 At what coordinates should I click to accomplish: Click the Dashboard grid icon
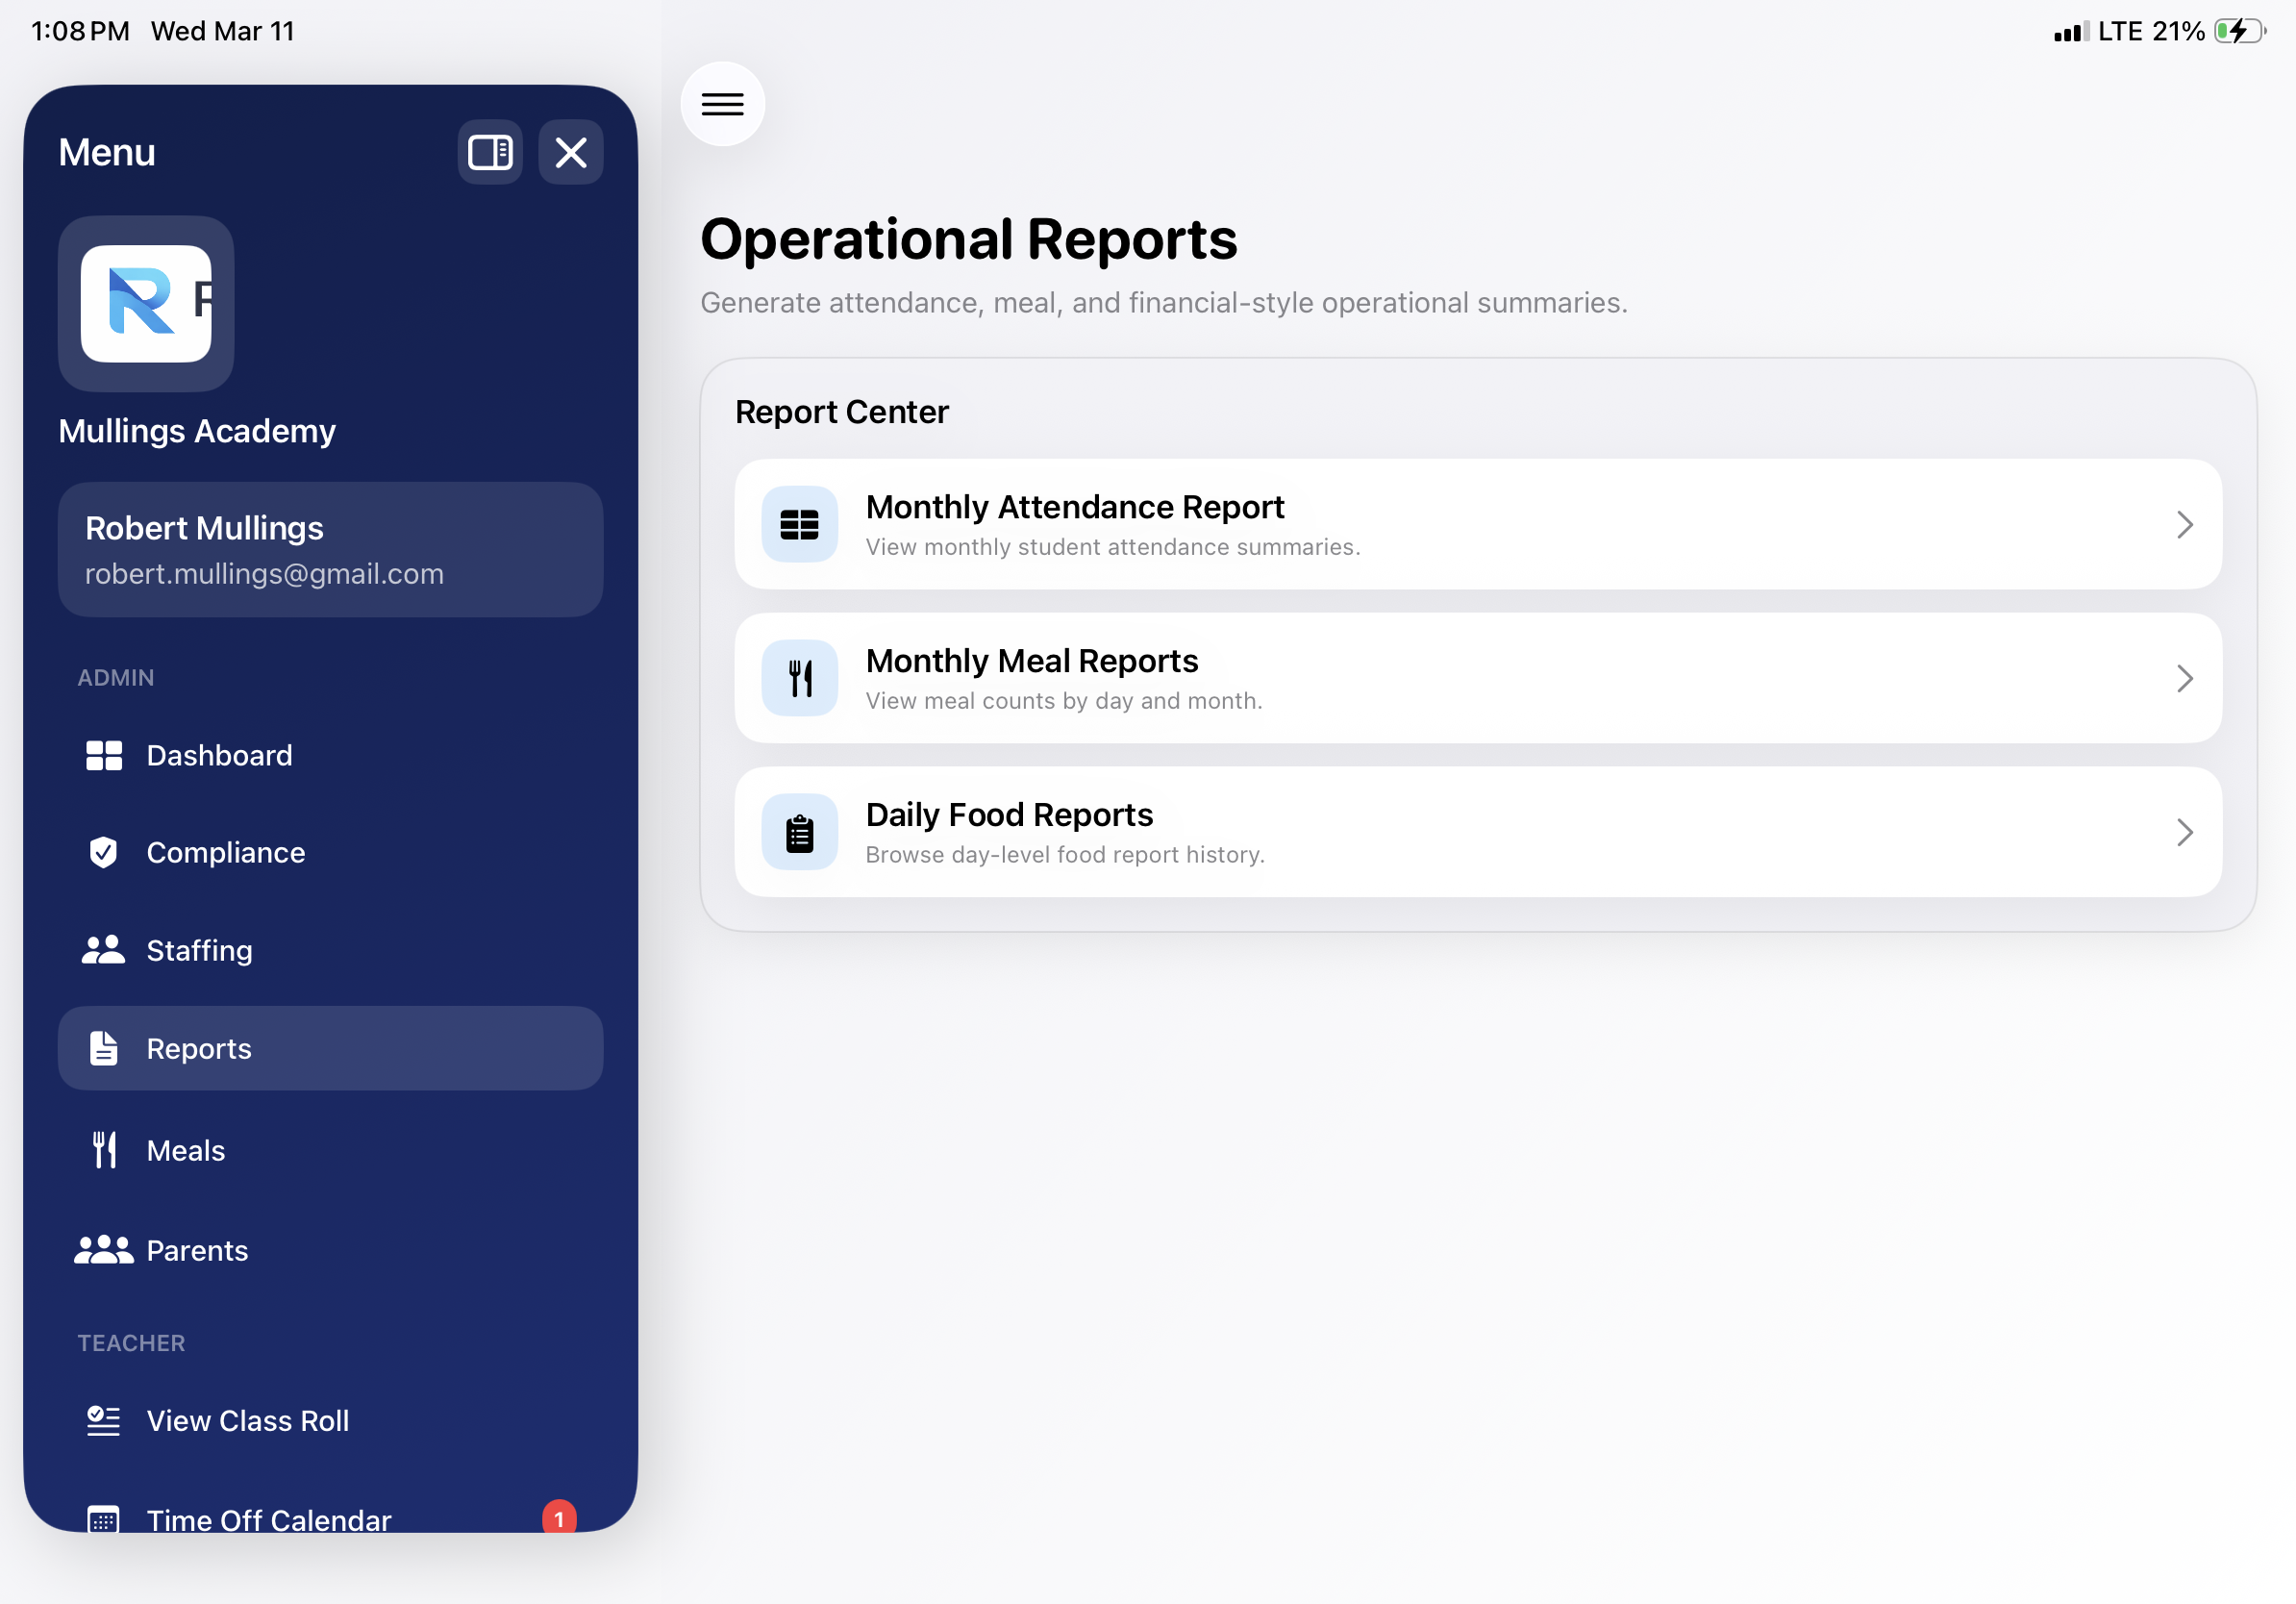[104, 756]
